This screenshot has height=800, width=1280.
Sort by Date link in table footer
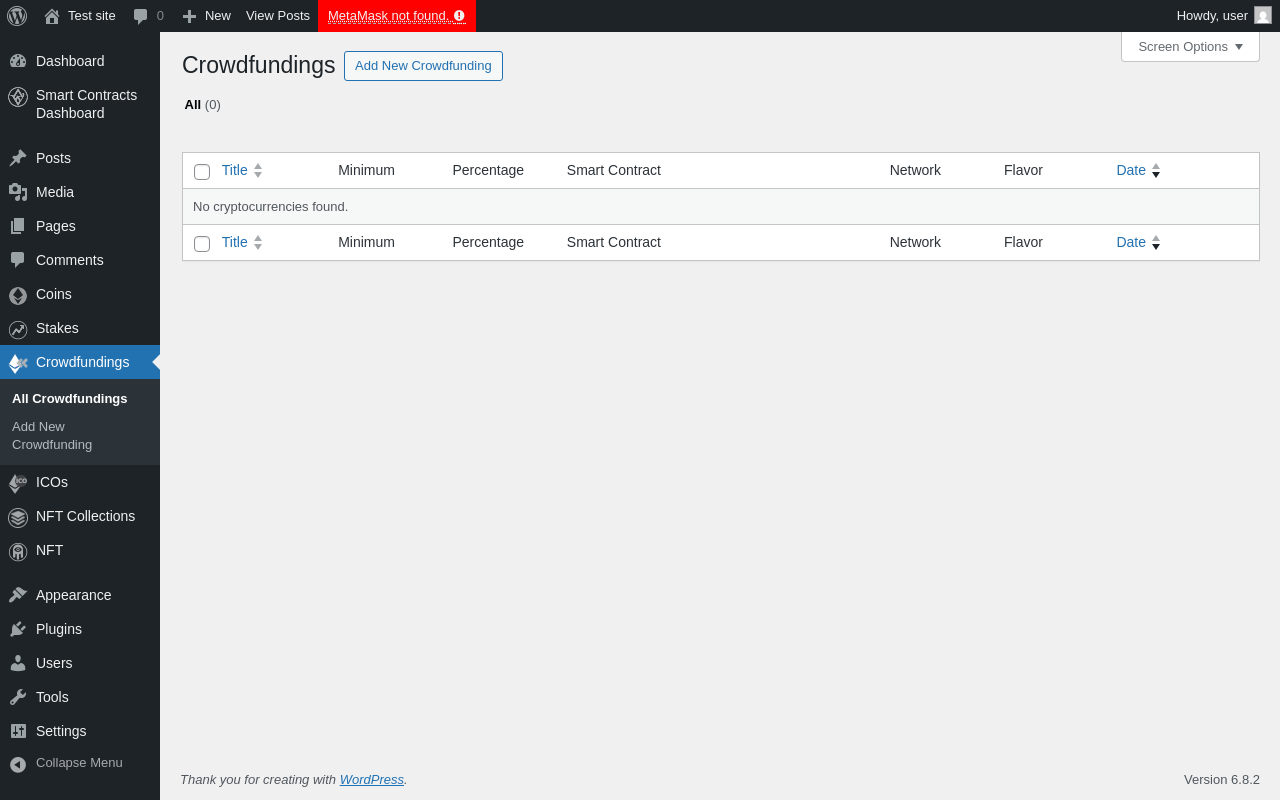(x=1131, y=242)
